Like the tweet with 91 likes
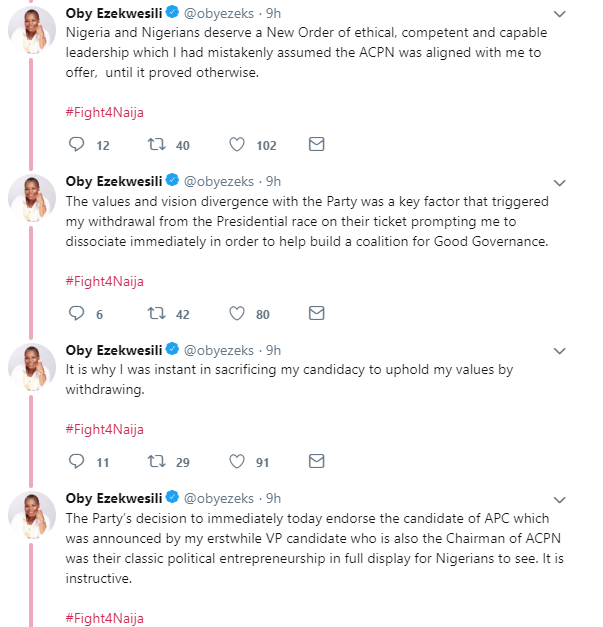603x627 pixels. (237, 462)
